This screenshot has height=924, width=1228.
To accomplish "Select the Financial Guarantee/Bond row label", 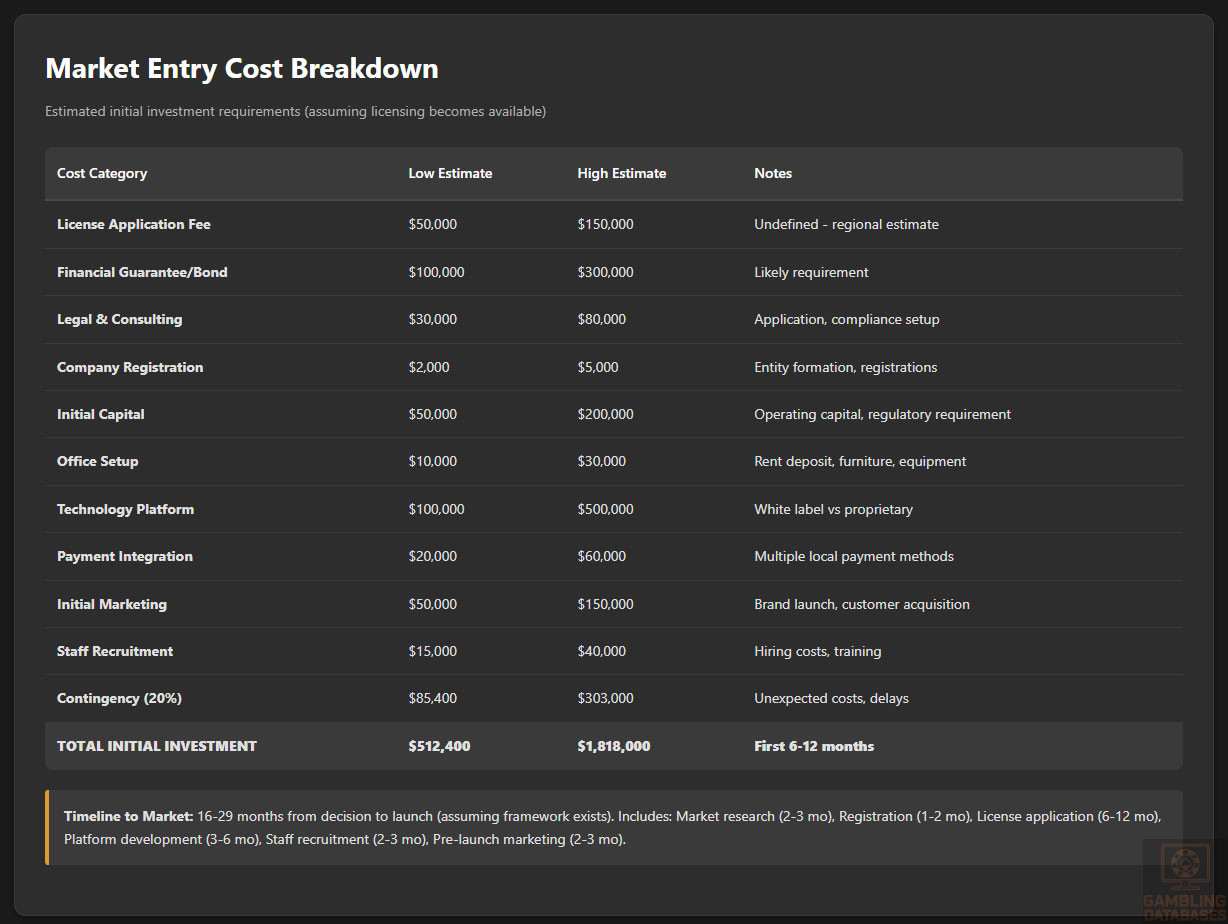I will coord(142,272).
